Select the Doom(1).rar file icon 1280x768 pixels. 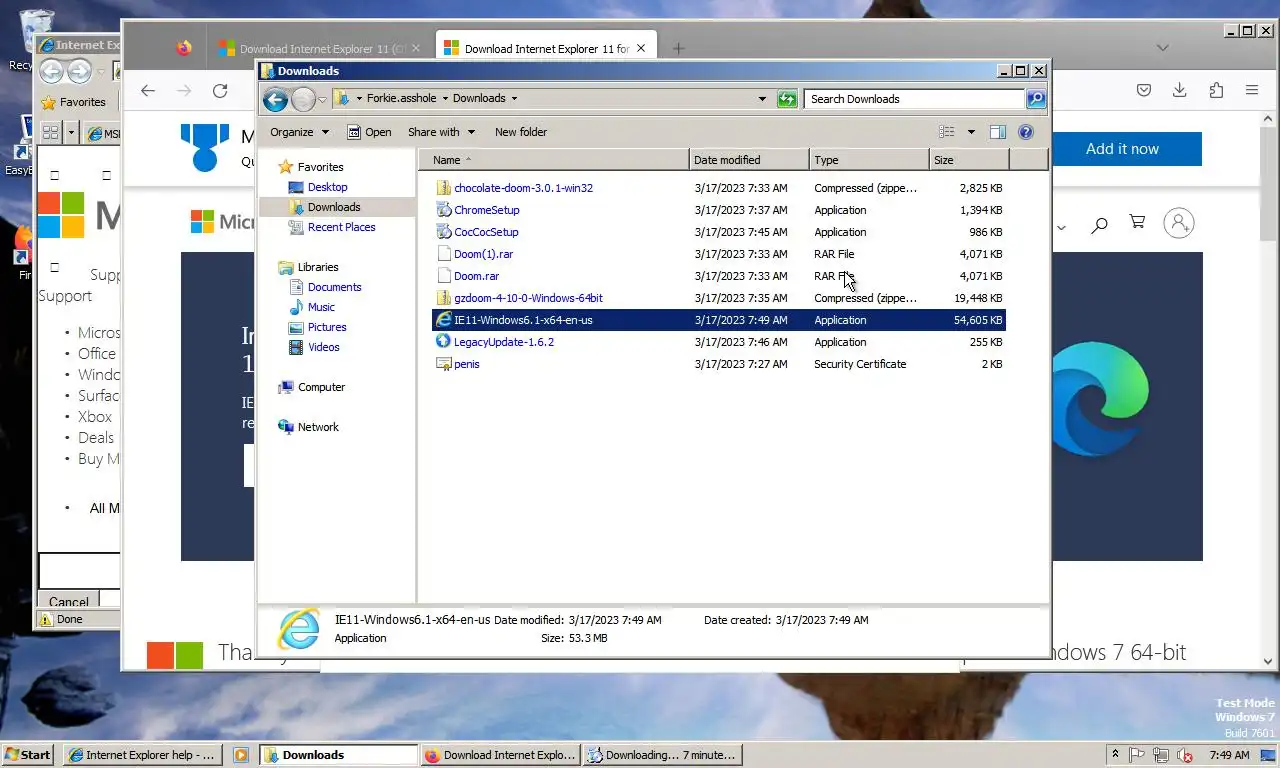point(444,254)
